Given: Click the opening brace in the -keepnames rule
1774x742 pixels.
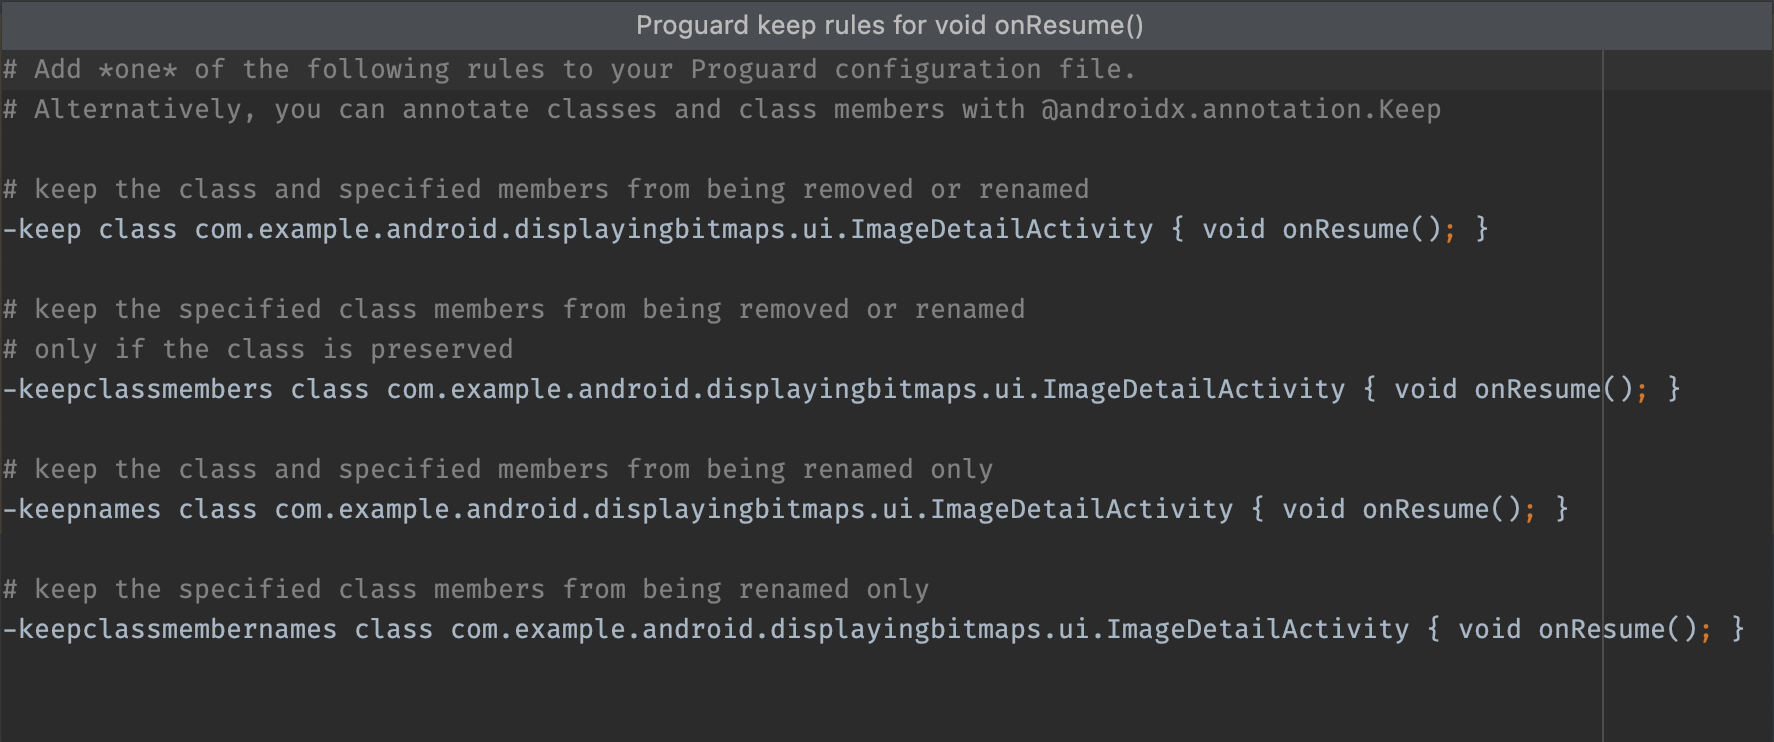Looking at the screenshot, I should tap(1257, 509).
